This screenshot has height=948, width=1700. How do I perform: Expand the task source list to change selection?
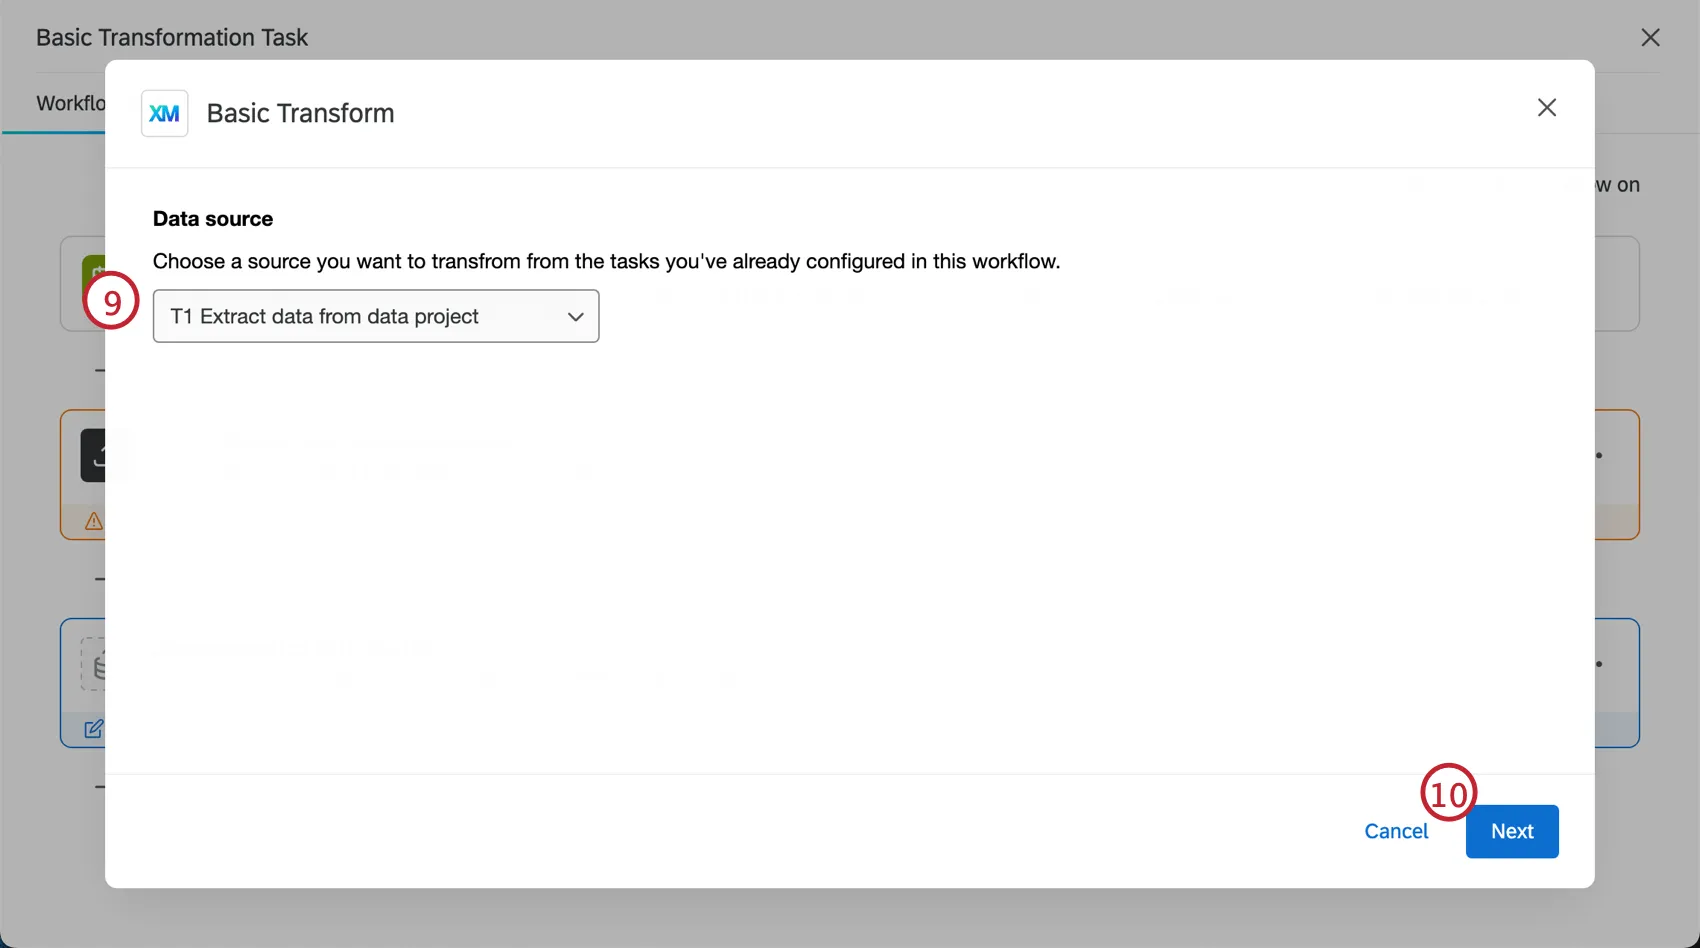(x=375, y=316)
